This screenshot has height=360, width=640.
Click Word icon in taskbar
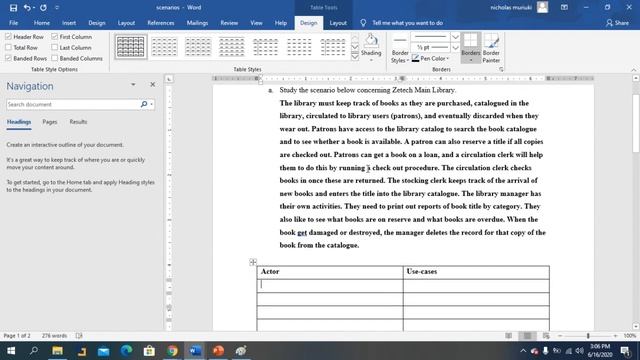pyautogui.click(x=195, y=351)
